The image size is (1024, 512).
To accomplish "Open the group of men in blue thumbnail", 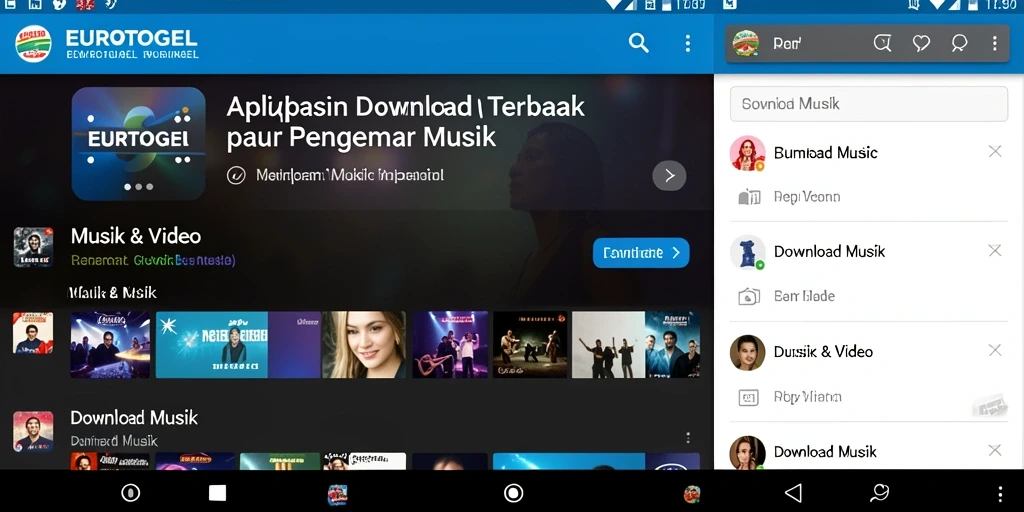I will pos(673,344).
